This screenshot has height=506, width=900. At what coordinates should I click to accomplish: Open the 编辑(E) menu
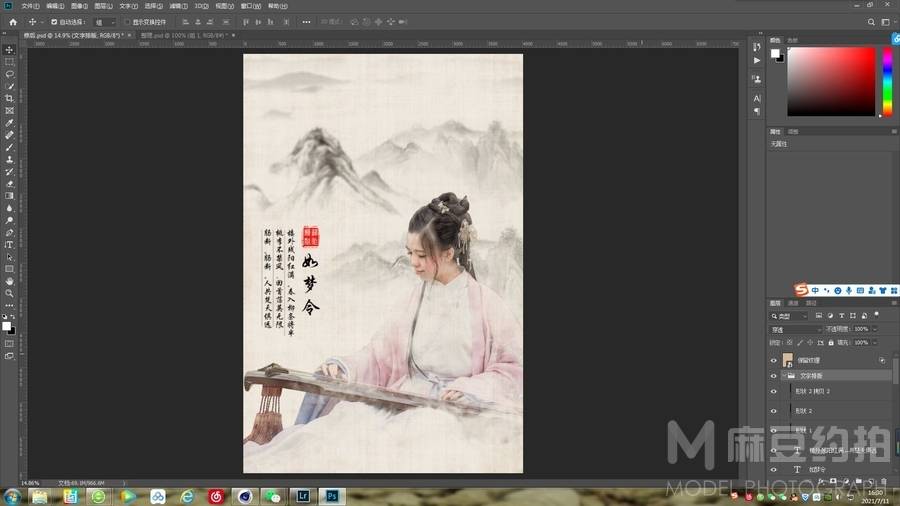coord(55,6)
